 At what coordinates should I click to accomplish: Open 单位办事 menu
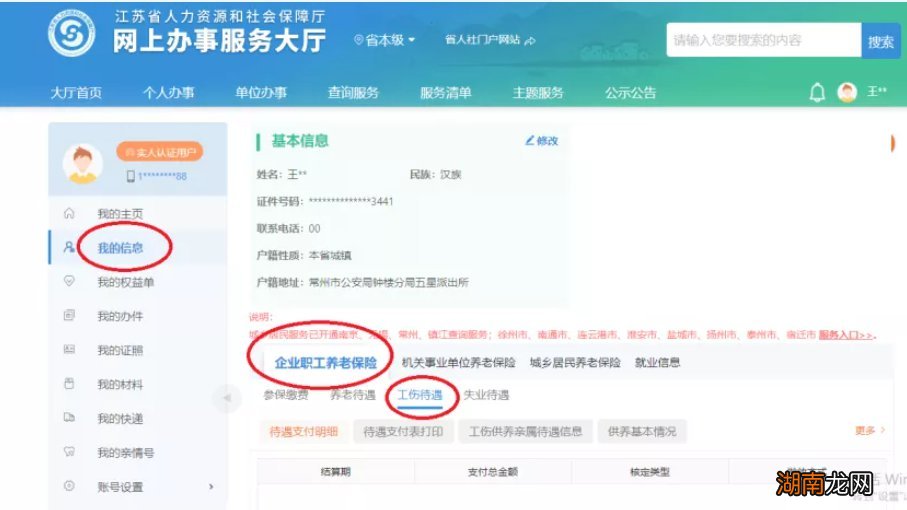(261, 93)
